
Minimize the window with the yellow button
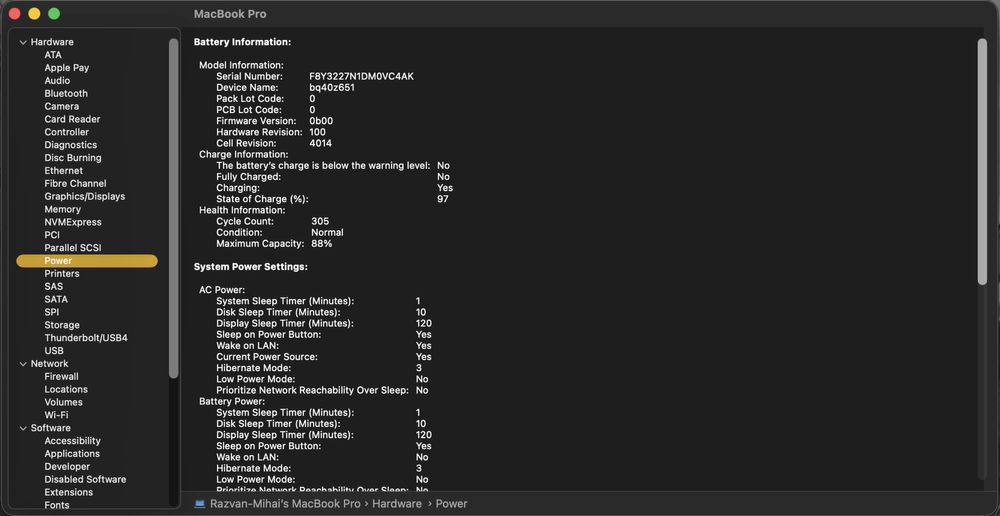tap(34, 14)
